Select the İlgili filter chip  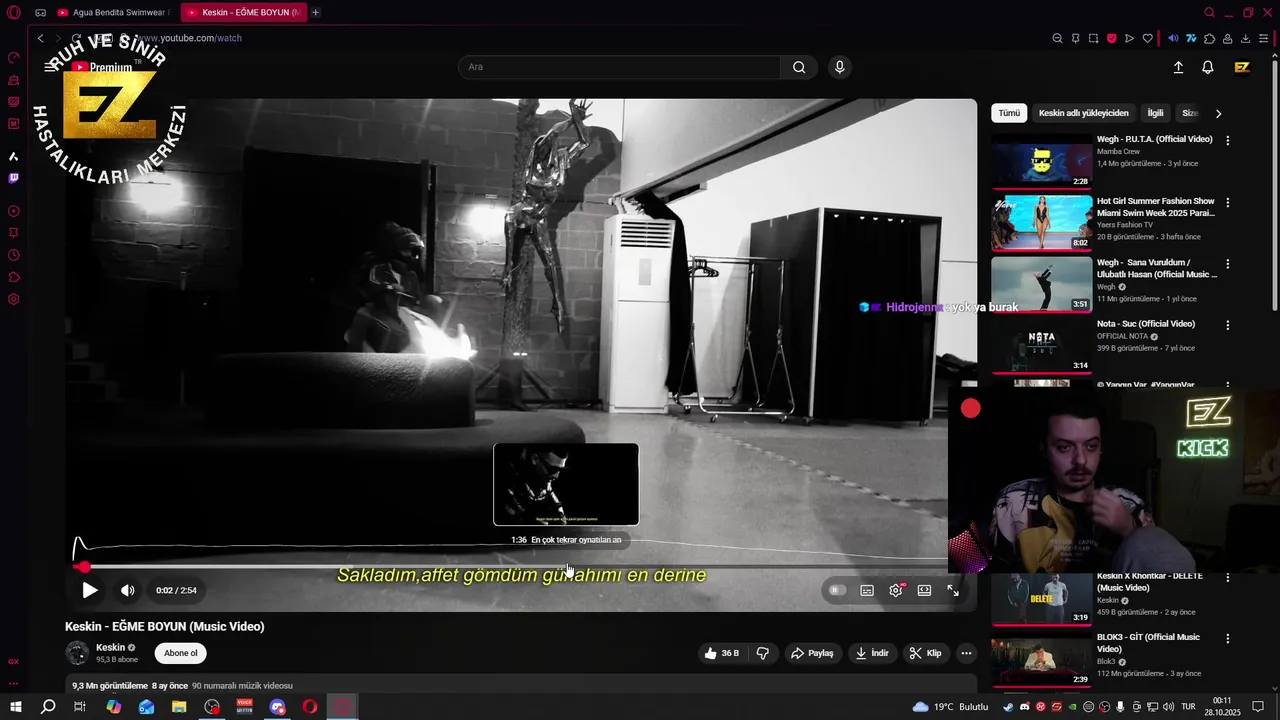[1155, 113]
